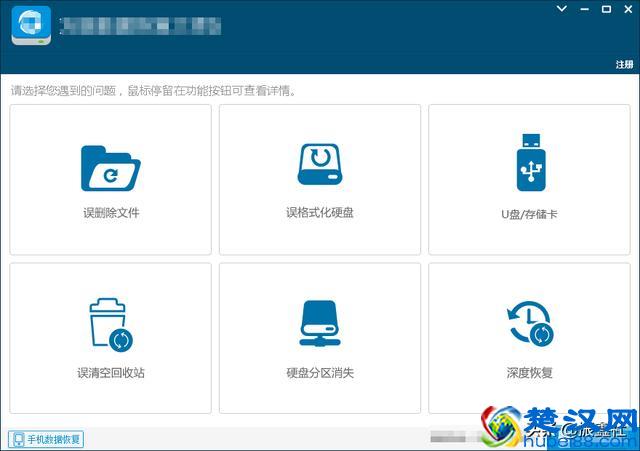Screen dimensions: 640x451
Task: Click the USB flash drive icon
Action: point(529,163)
